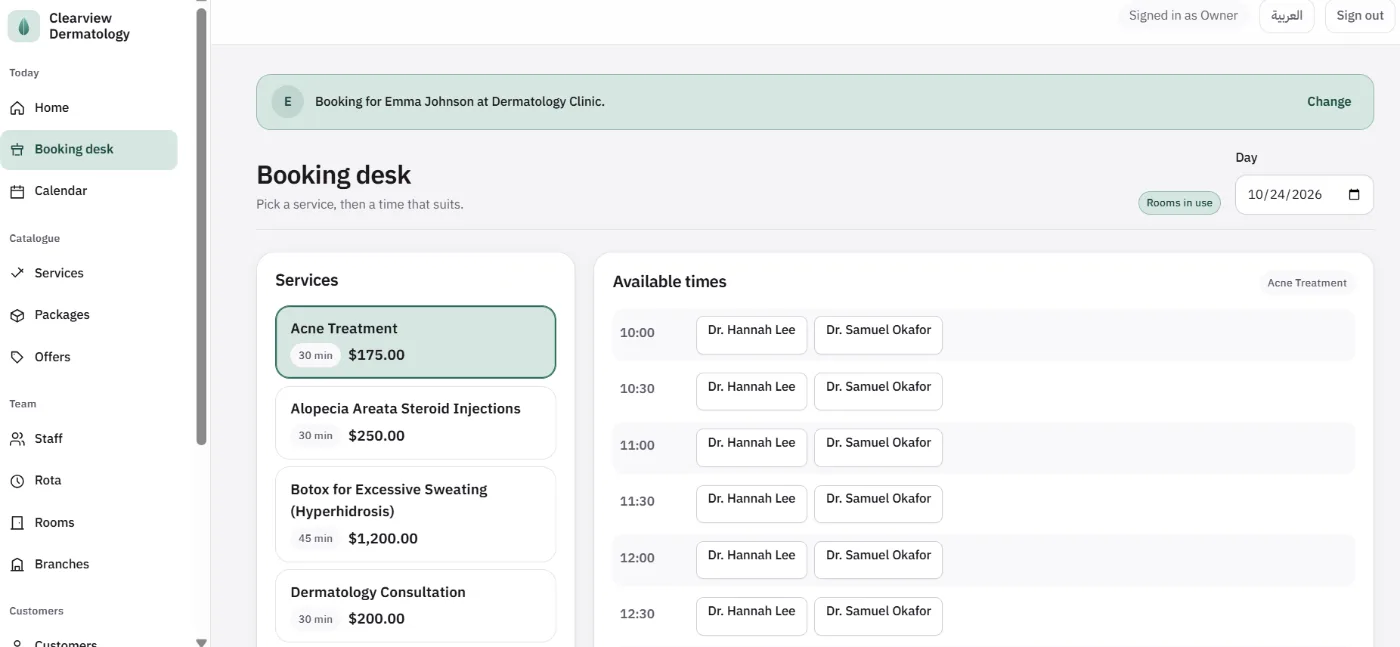Book Dr. Samuel Okafor at 10:30
The width and height of the screenshot is (1400, 647).
pyautogui.click(x=878, y=391)
